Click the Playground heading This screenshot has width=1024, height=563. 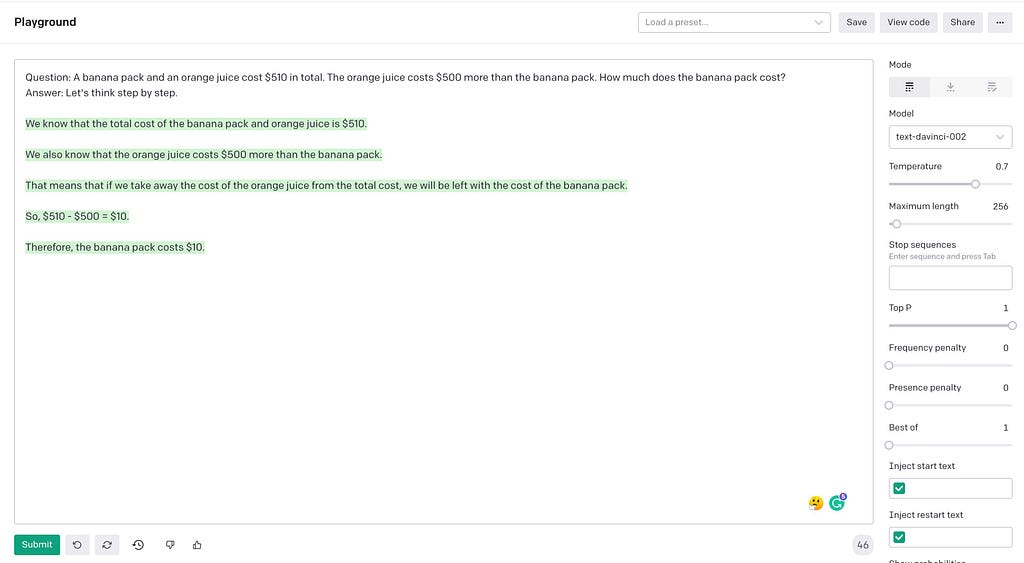[x=45, y=22]
